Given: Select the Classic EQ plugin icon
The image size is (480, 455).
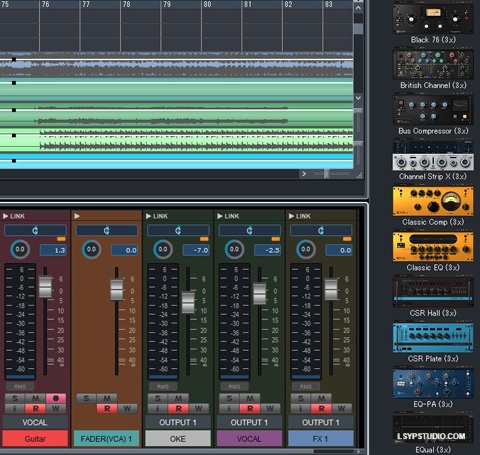Looking at the screenshot, I should [x=433, y=247].
